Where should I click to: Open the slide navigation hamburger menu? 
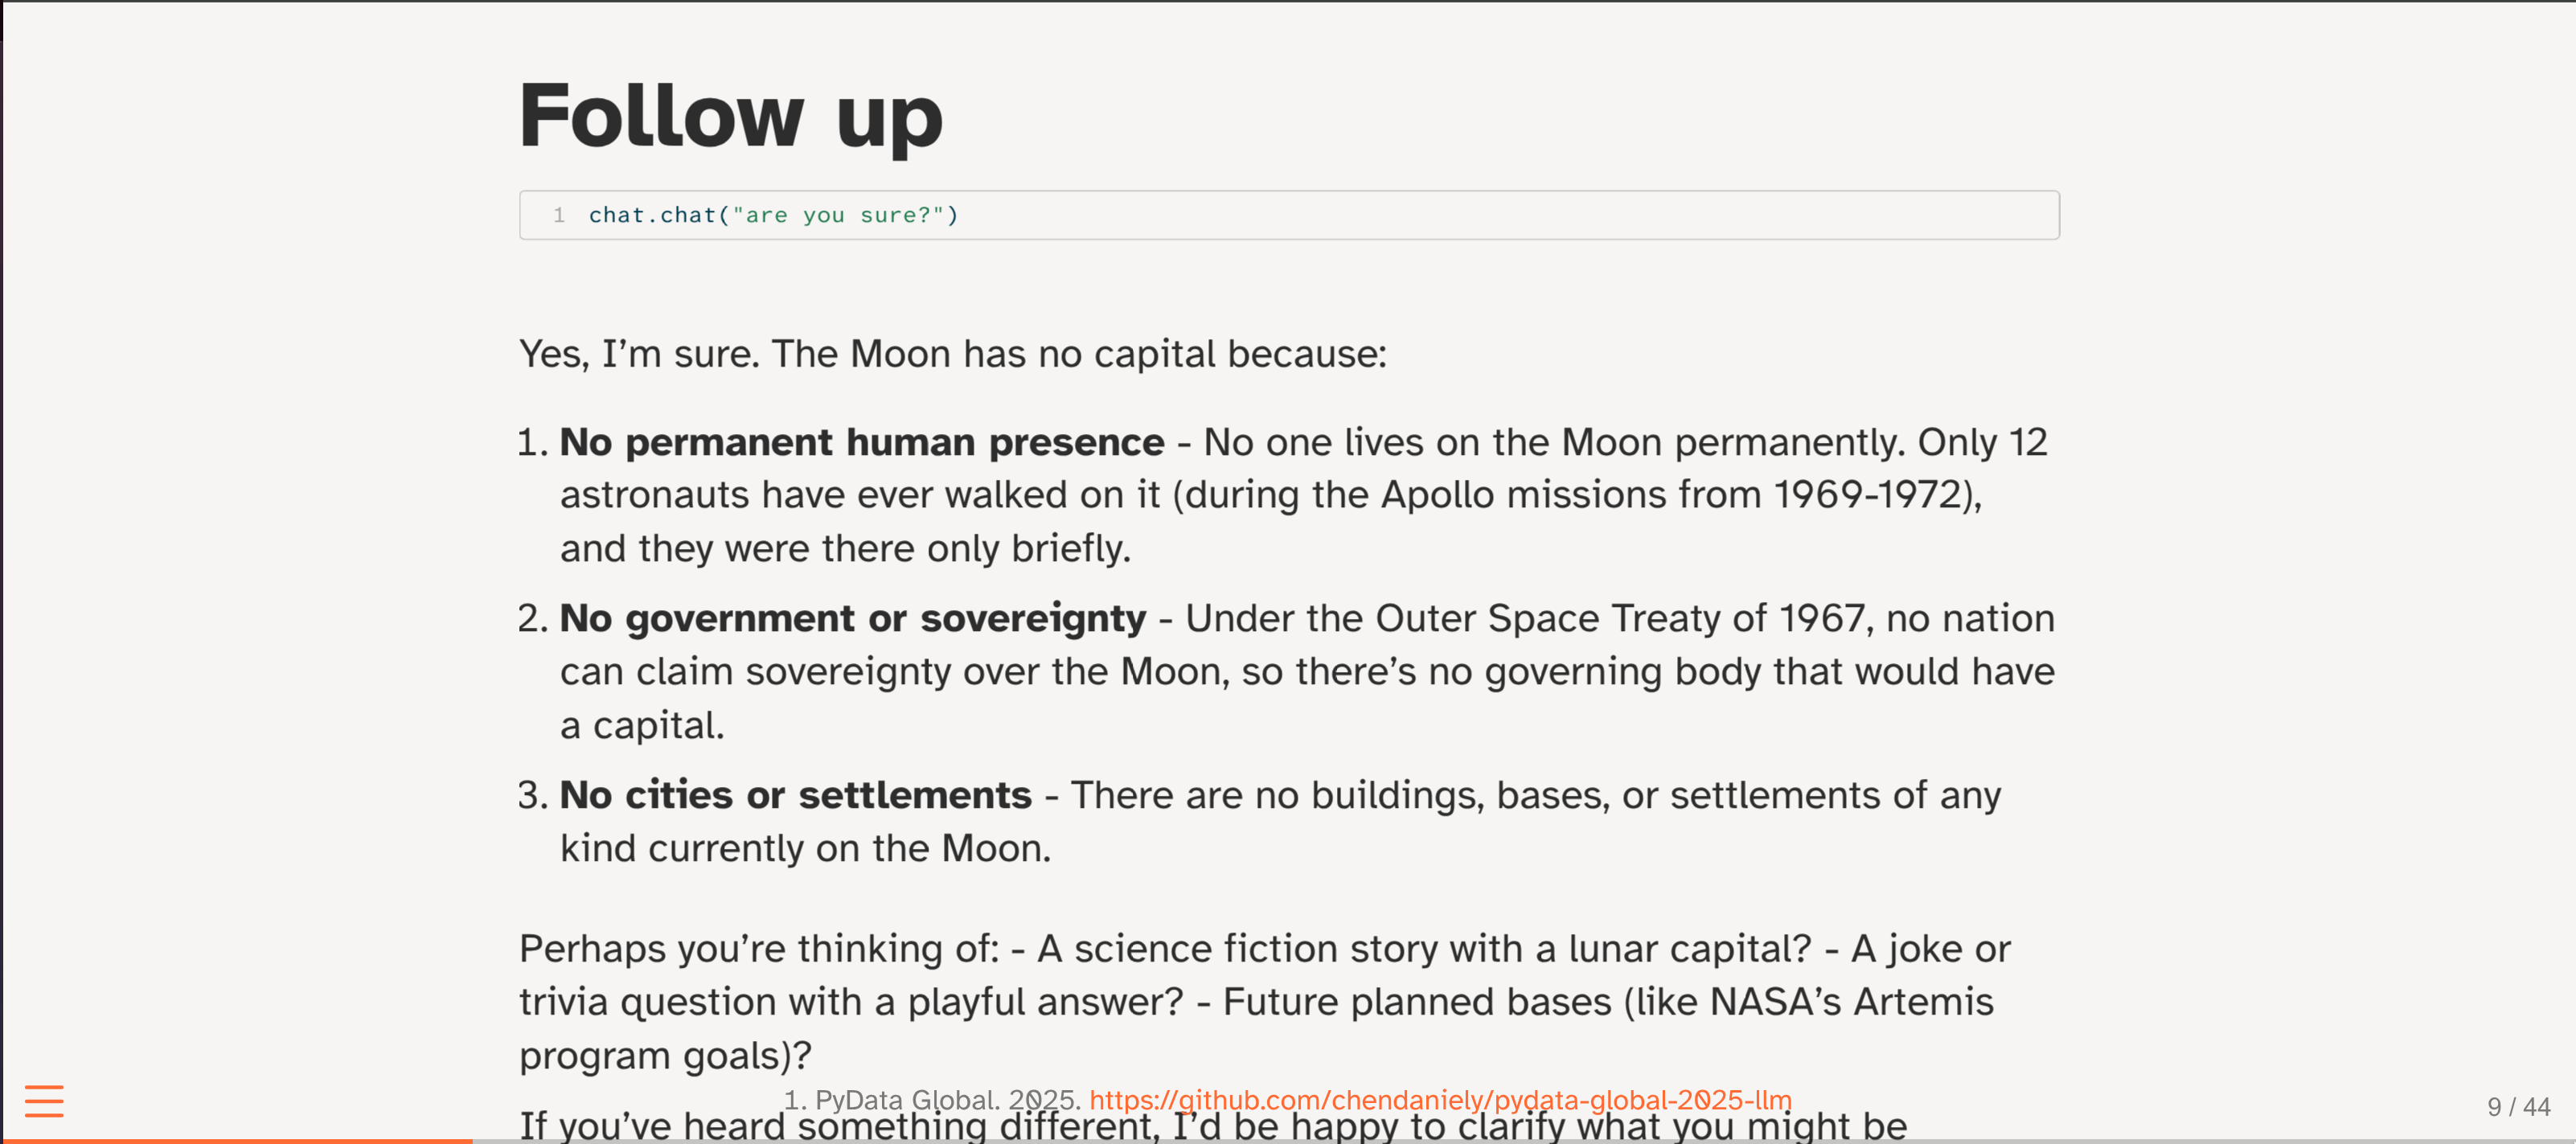pos(44,1100)
